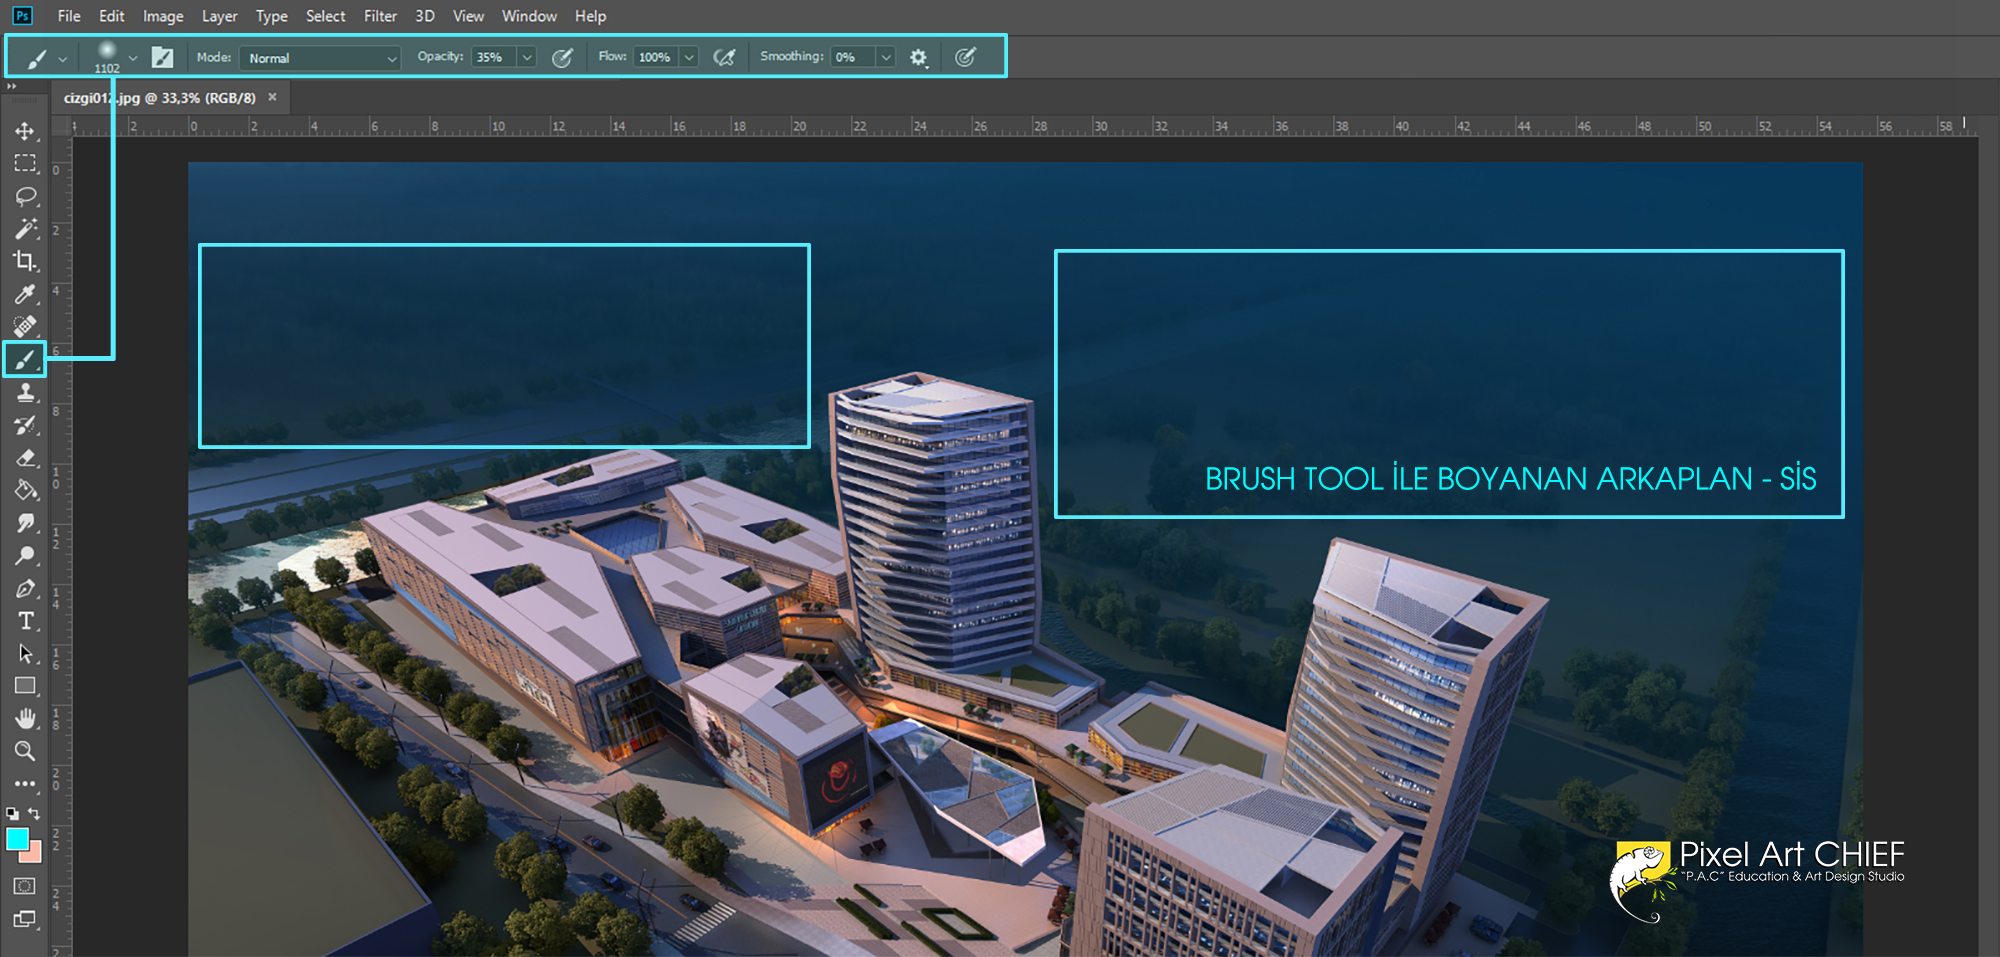Select the Zoom tool
Screen dimensions: 2000x957
(25, 751)
